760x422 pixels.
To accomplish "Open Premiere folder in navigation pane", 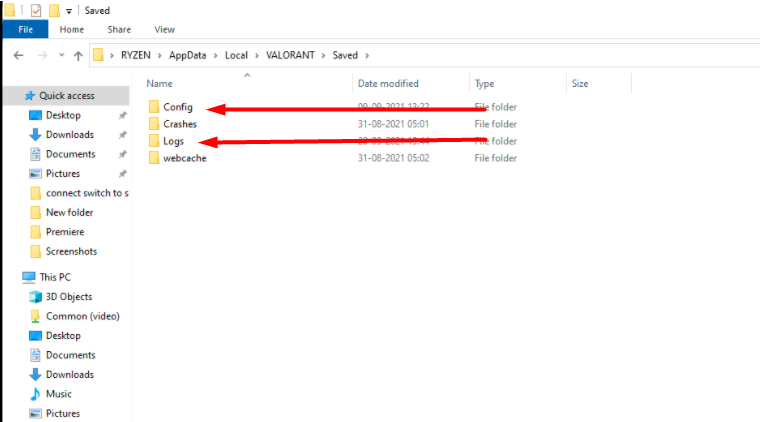I will point(65,232).
